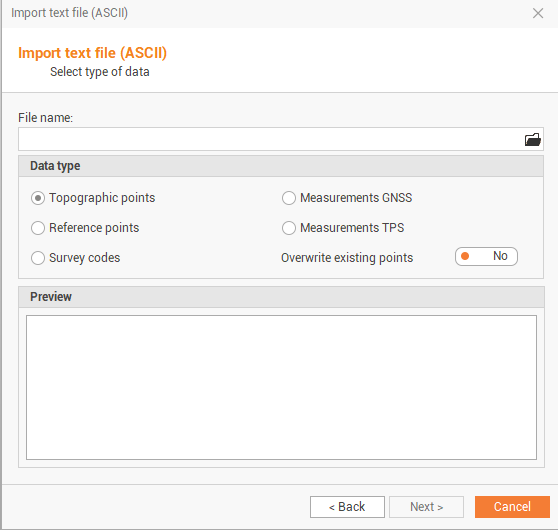
Task: Choose Measurements TPS option
Action: [289, 228]
